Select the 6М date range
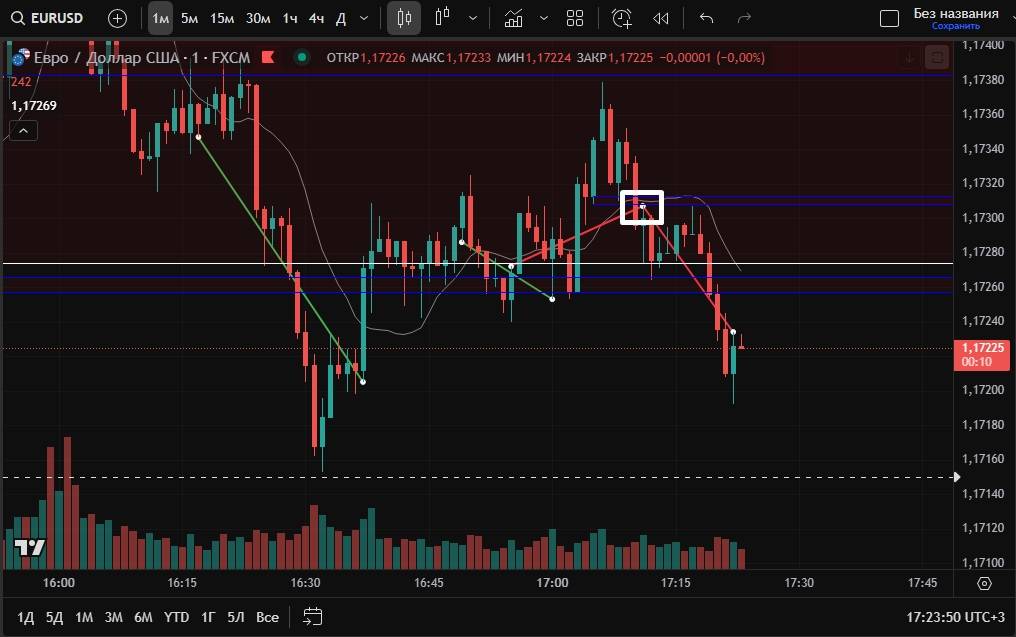 143,617
